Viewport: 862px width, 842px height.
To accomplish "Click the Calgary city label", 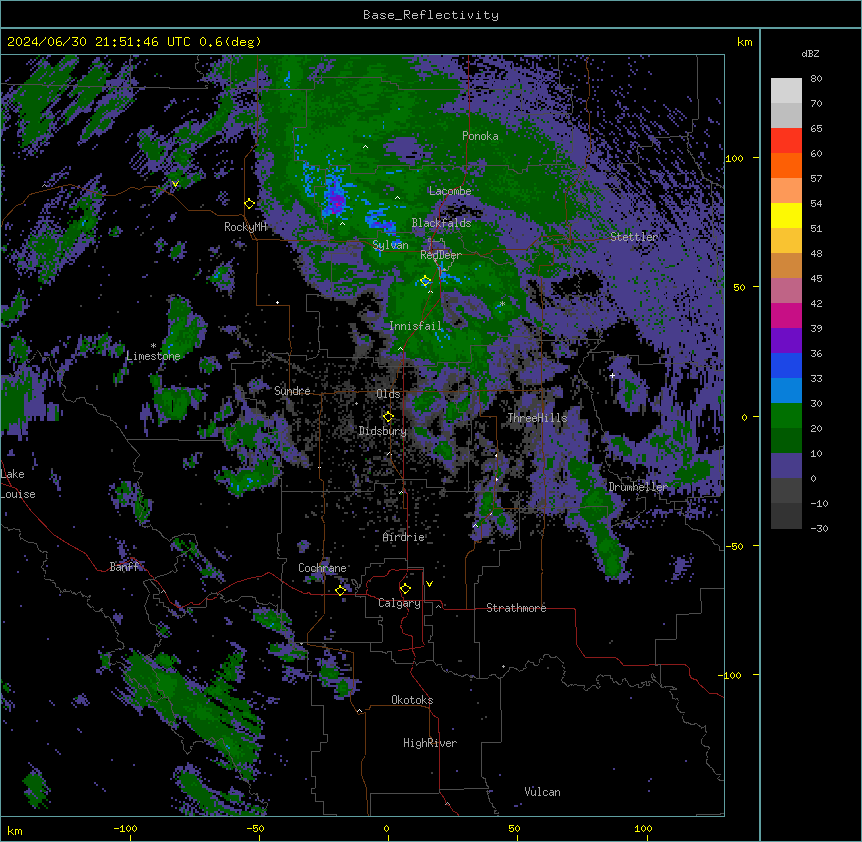I will point(400,603).
